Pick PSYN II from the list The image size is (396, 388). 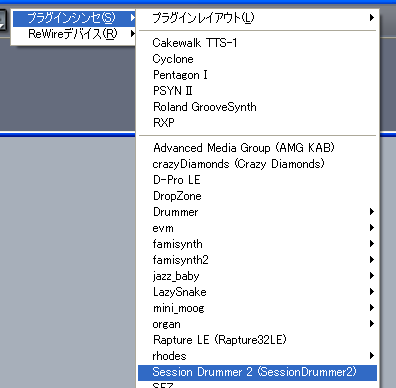click(257, 91)
